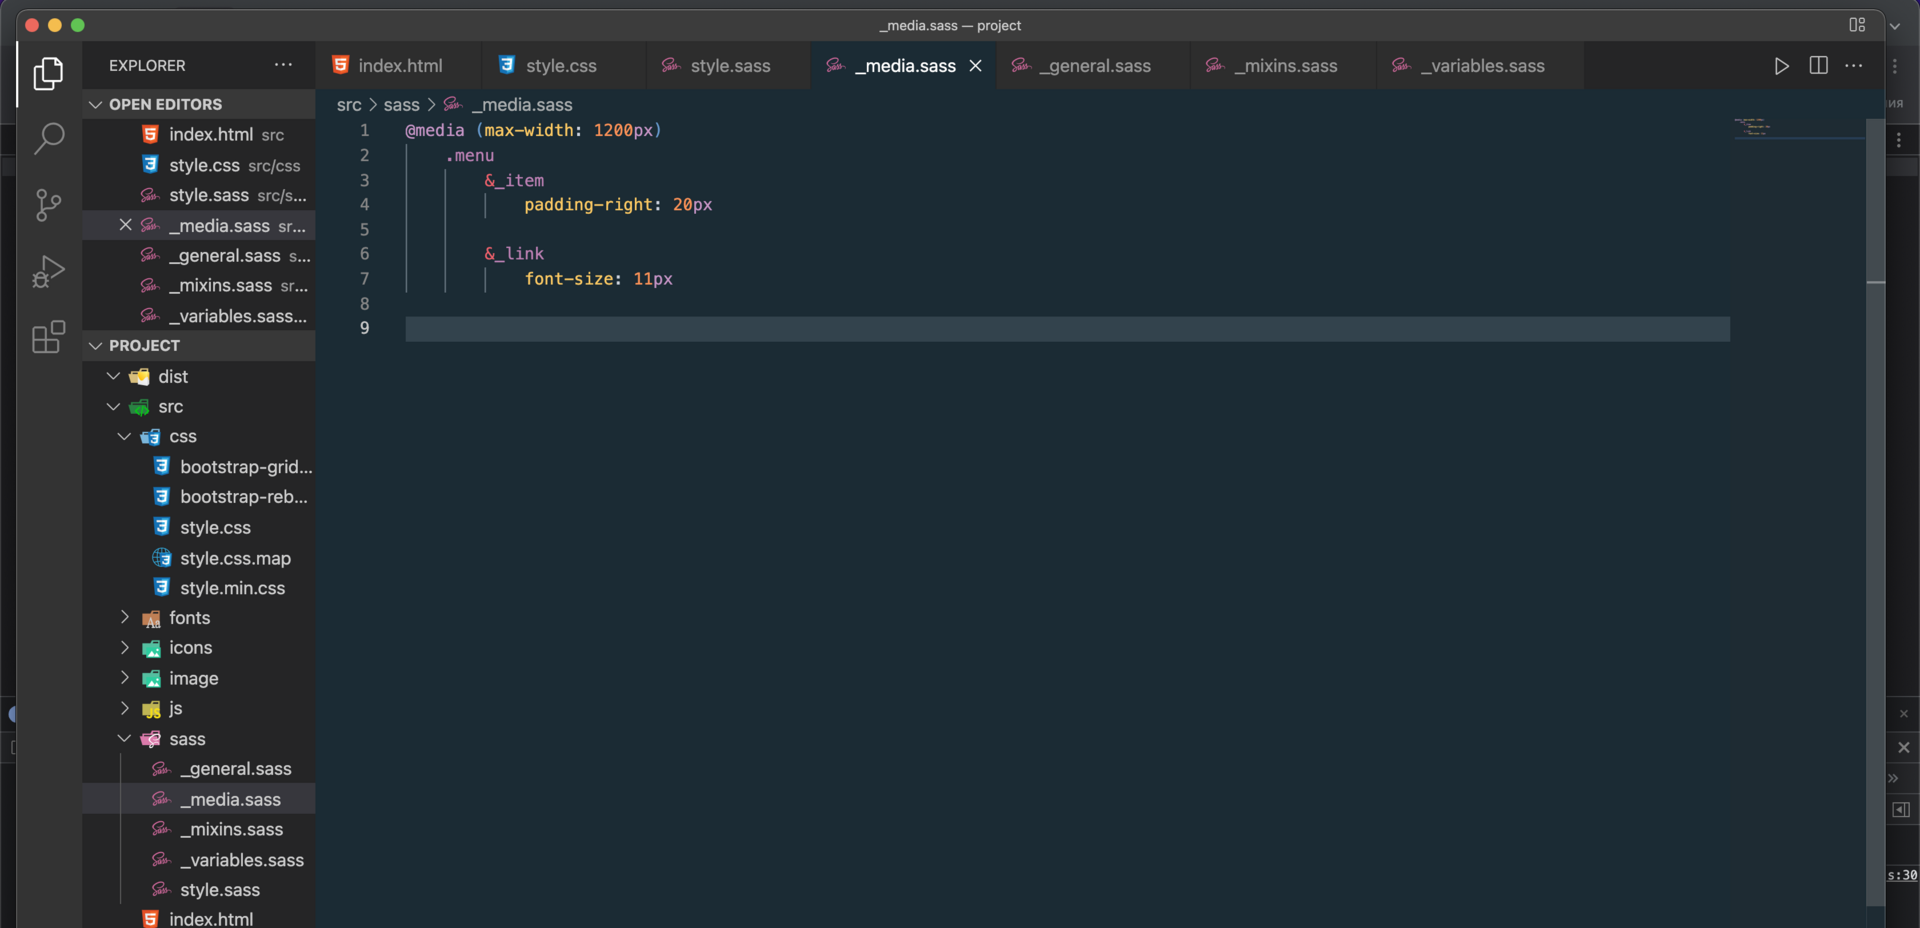1920x928 pixels.
Task: Open the Extensions view
Action: (48, 337)
